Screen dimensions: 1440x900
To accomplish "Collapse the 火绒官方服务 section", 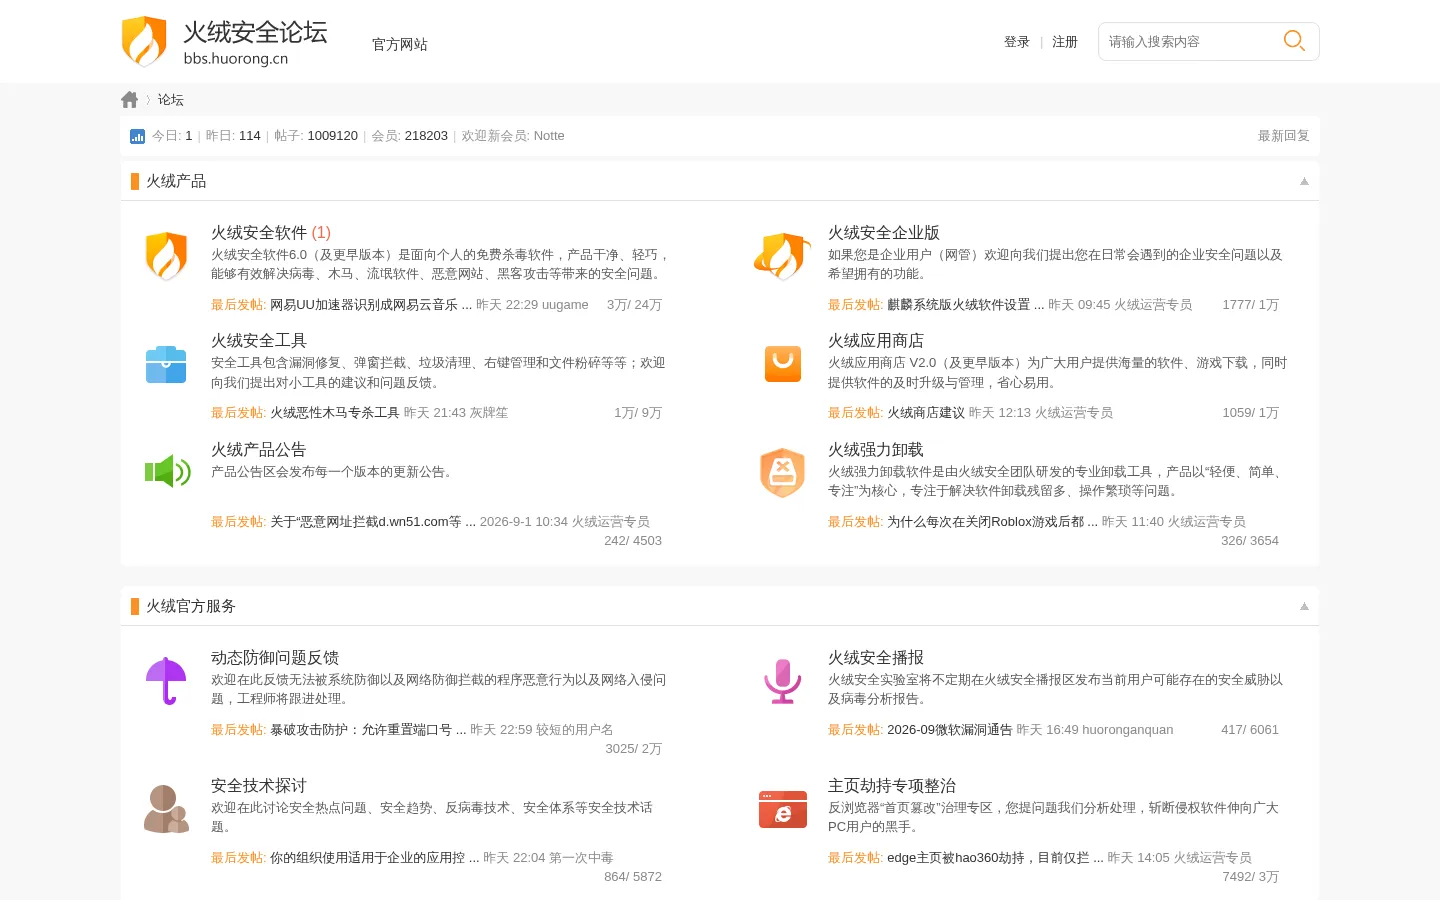I will [x=1304, y=606].
